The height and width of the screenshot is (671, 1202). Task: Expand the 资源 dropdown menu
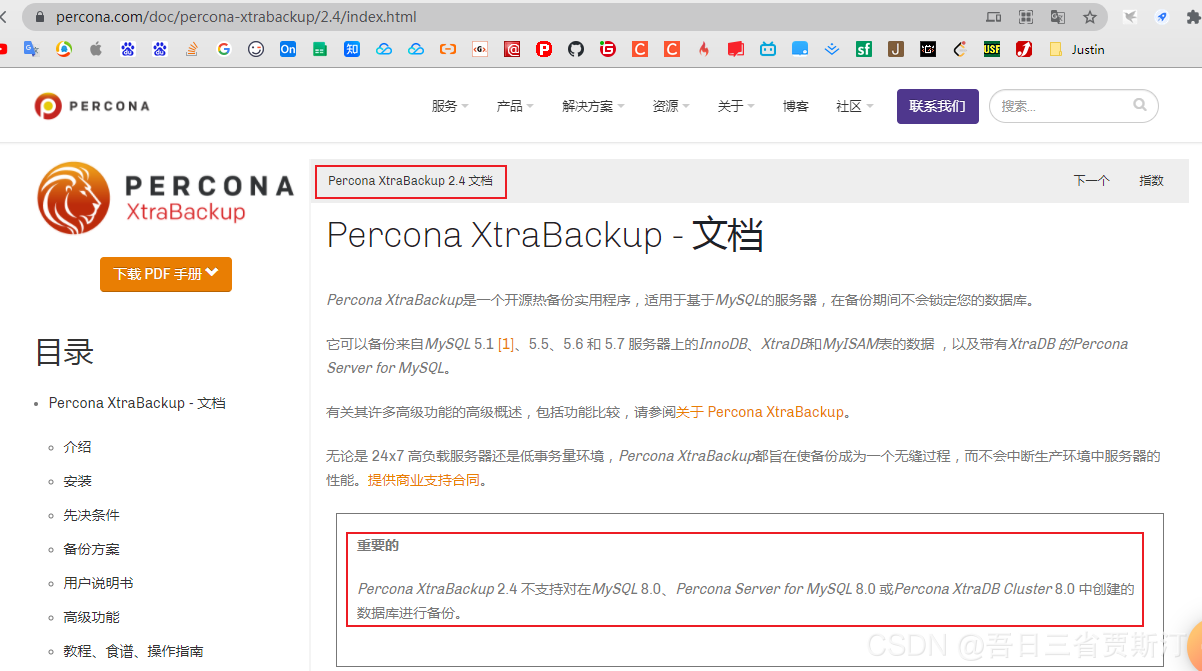pyautogui.click(x=671, y=106)
